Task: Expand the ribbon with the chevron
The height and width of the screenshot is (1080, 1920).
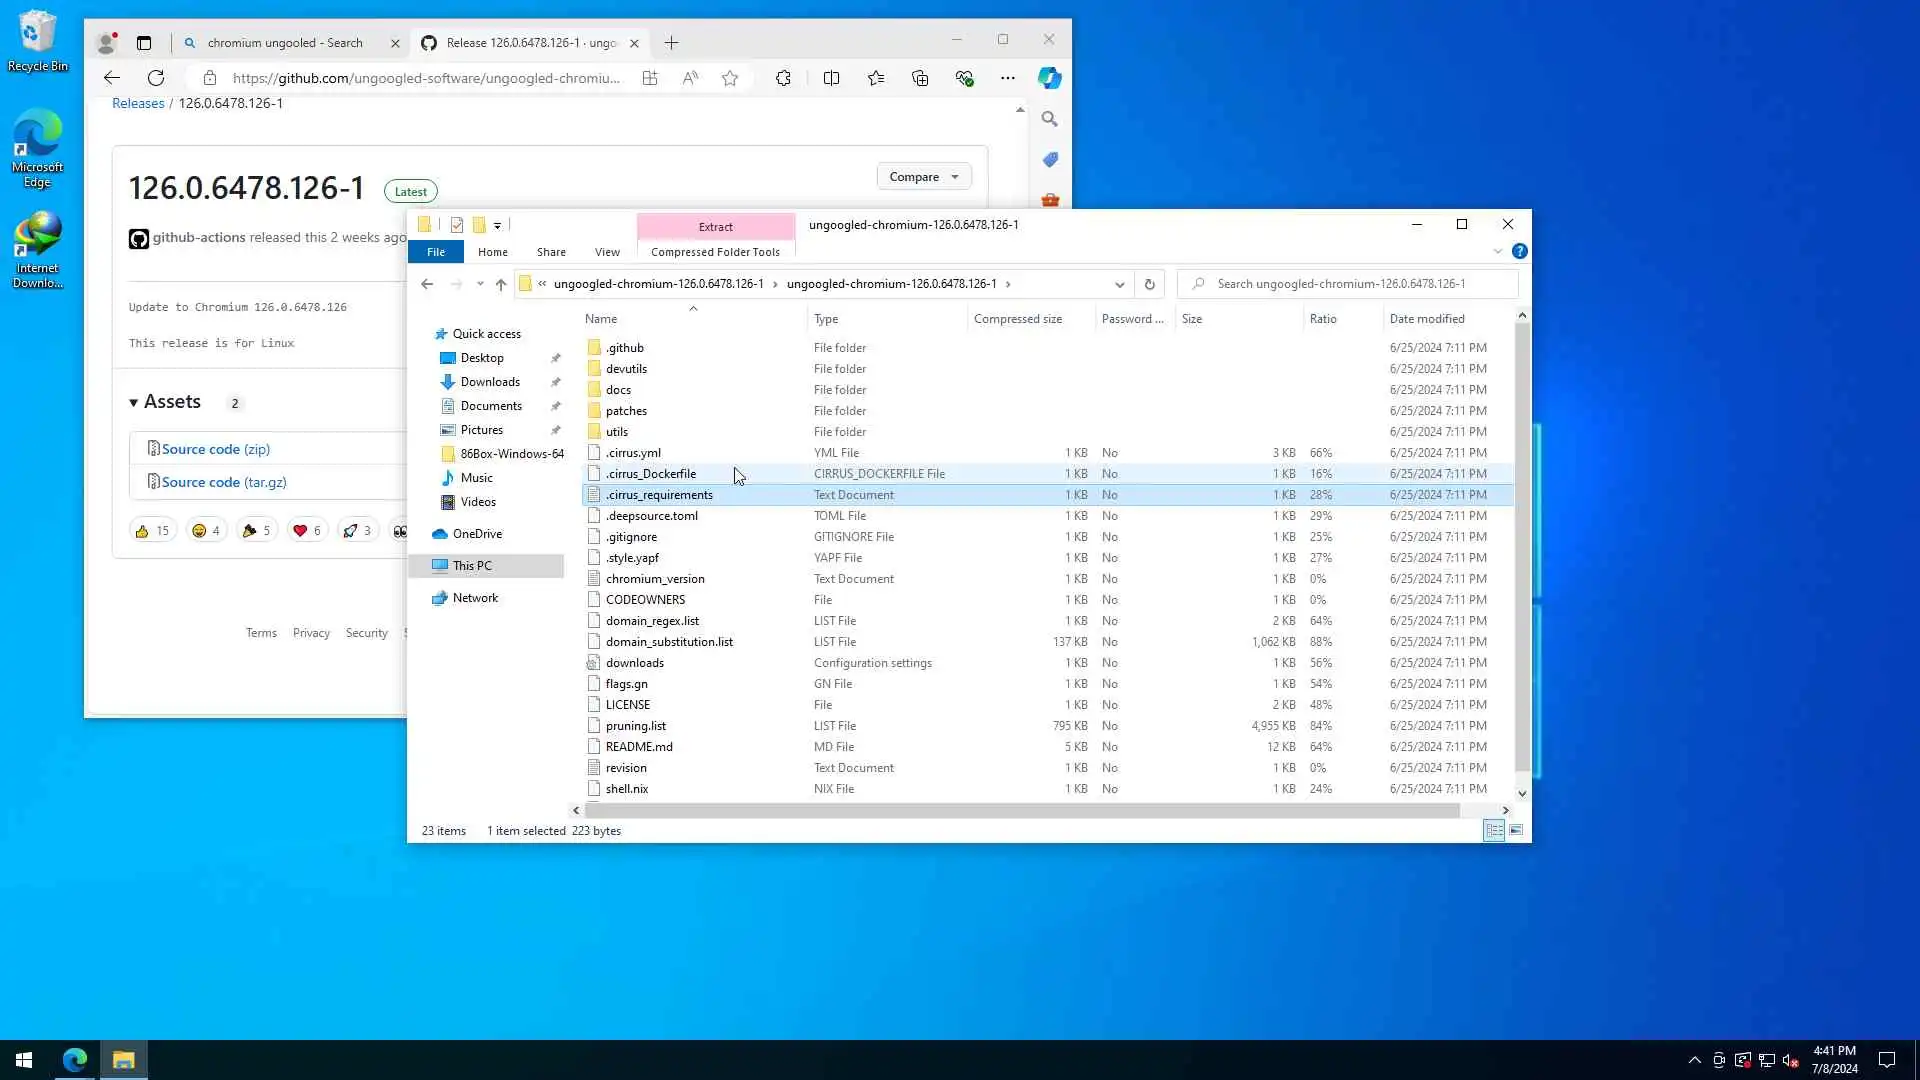Action: (1497, 252)
